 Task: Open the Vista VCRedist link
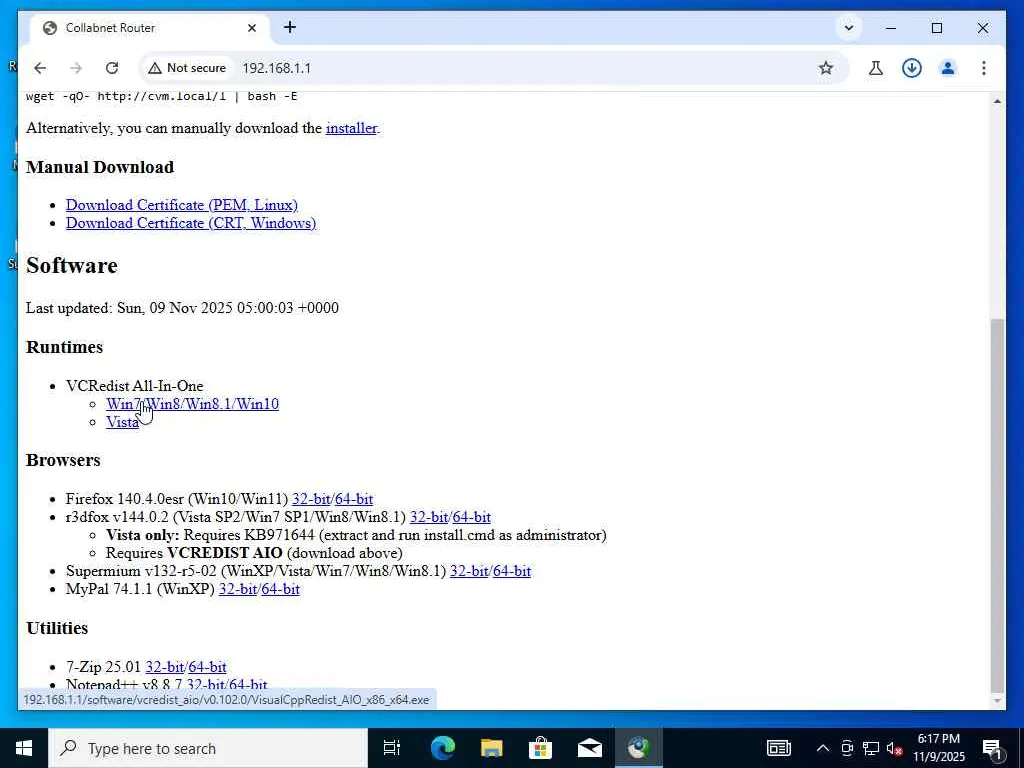click(122, 423)
